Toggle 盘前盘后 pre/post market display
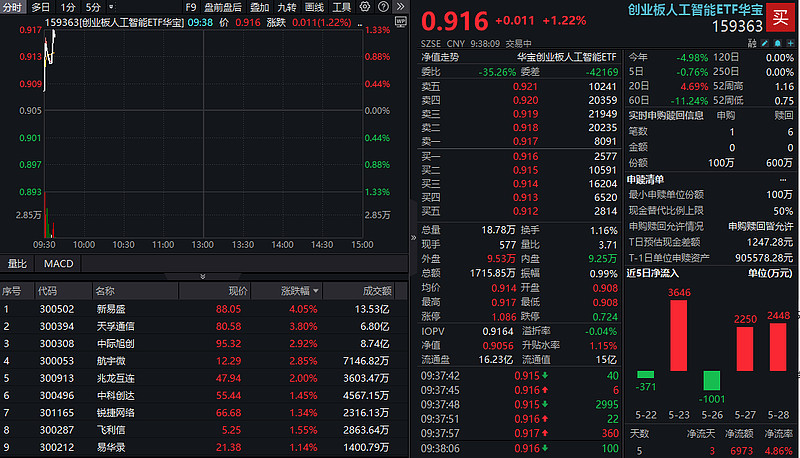This screenshot has width=800, height=458. [x=223, y=7]
